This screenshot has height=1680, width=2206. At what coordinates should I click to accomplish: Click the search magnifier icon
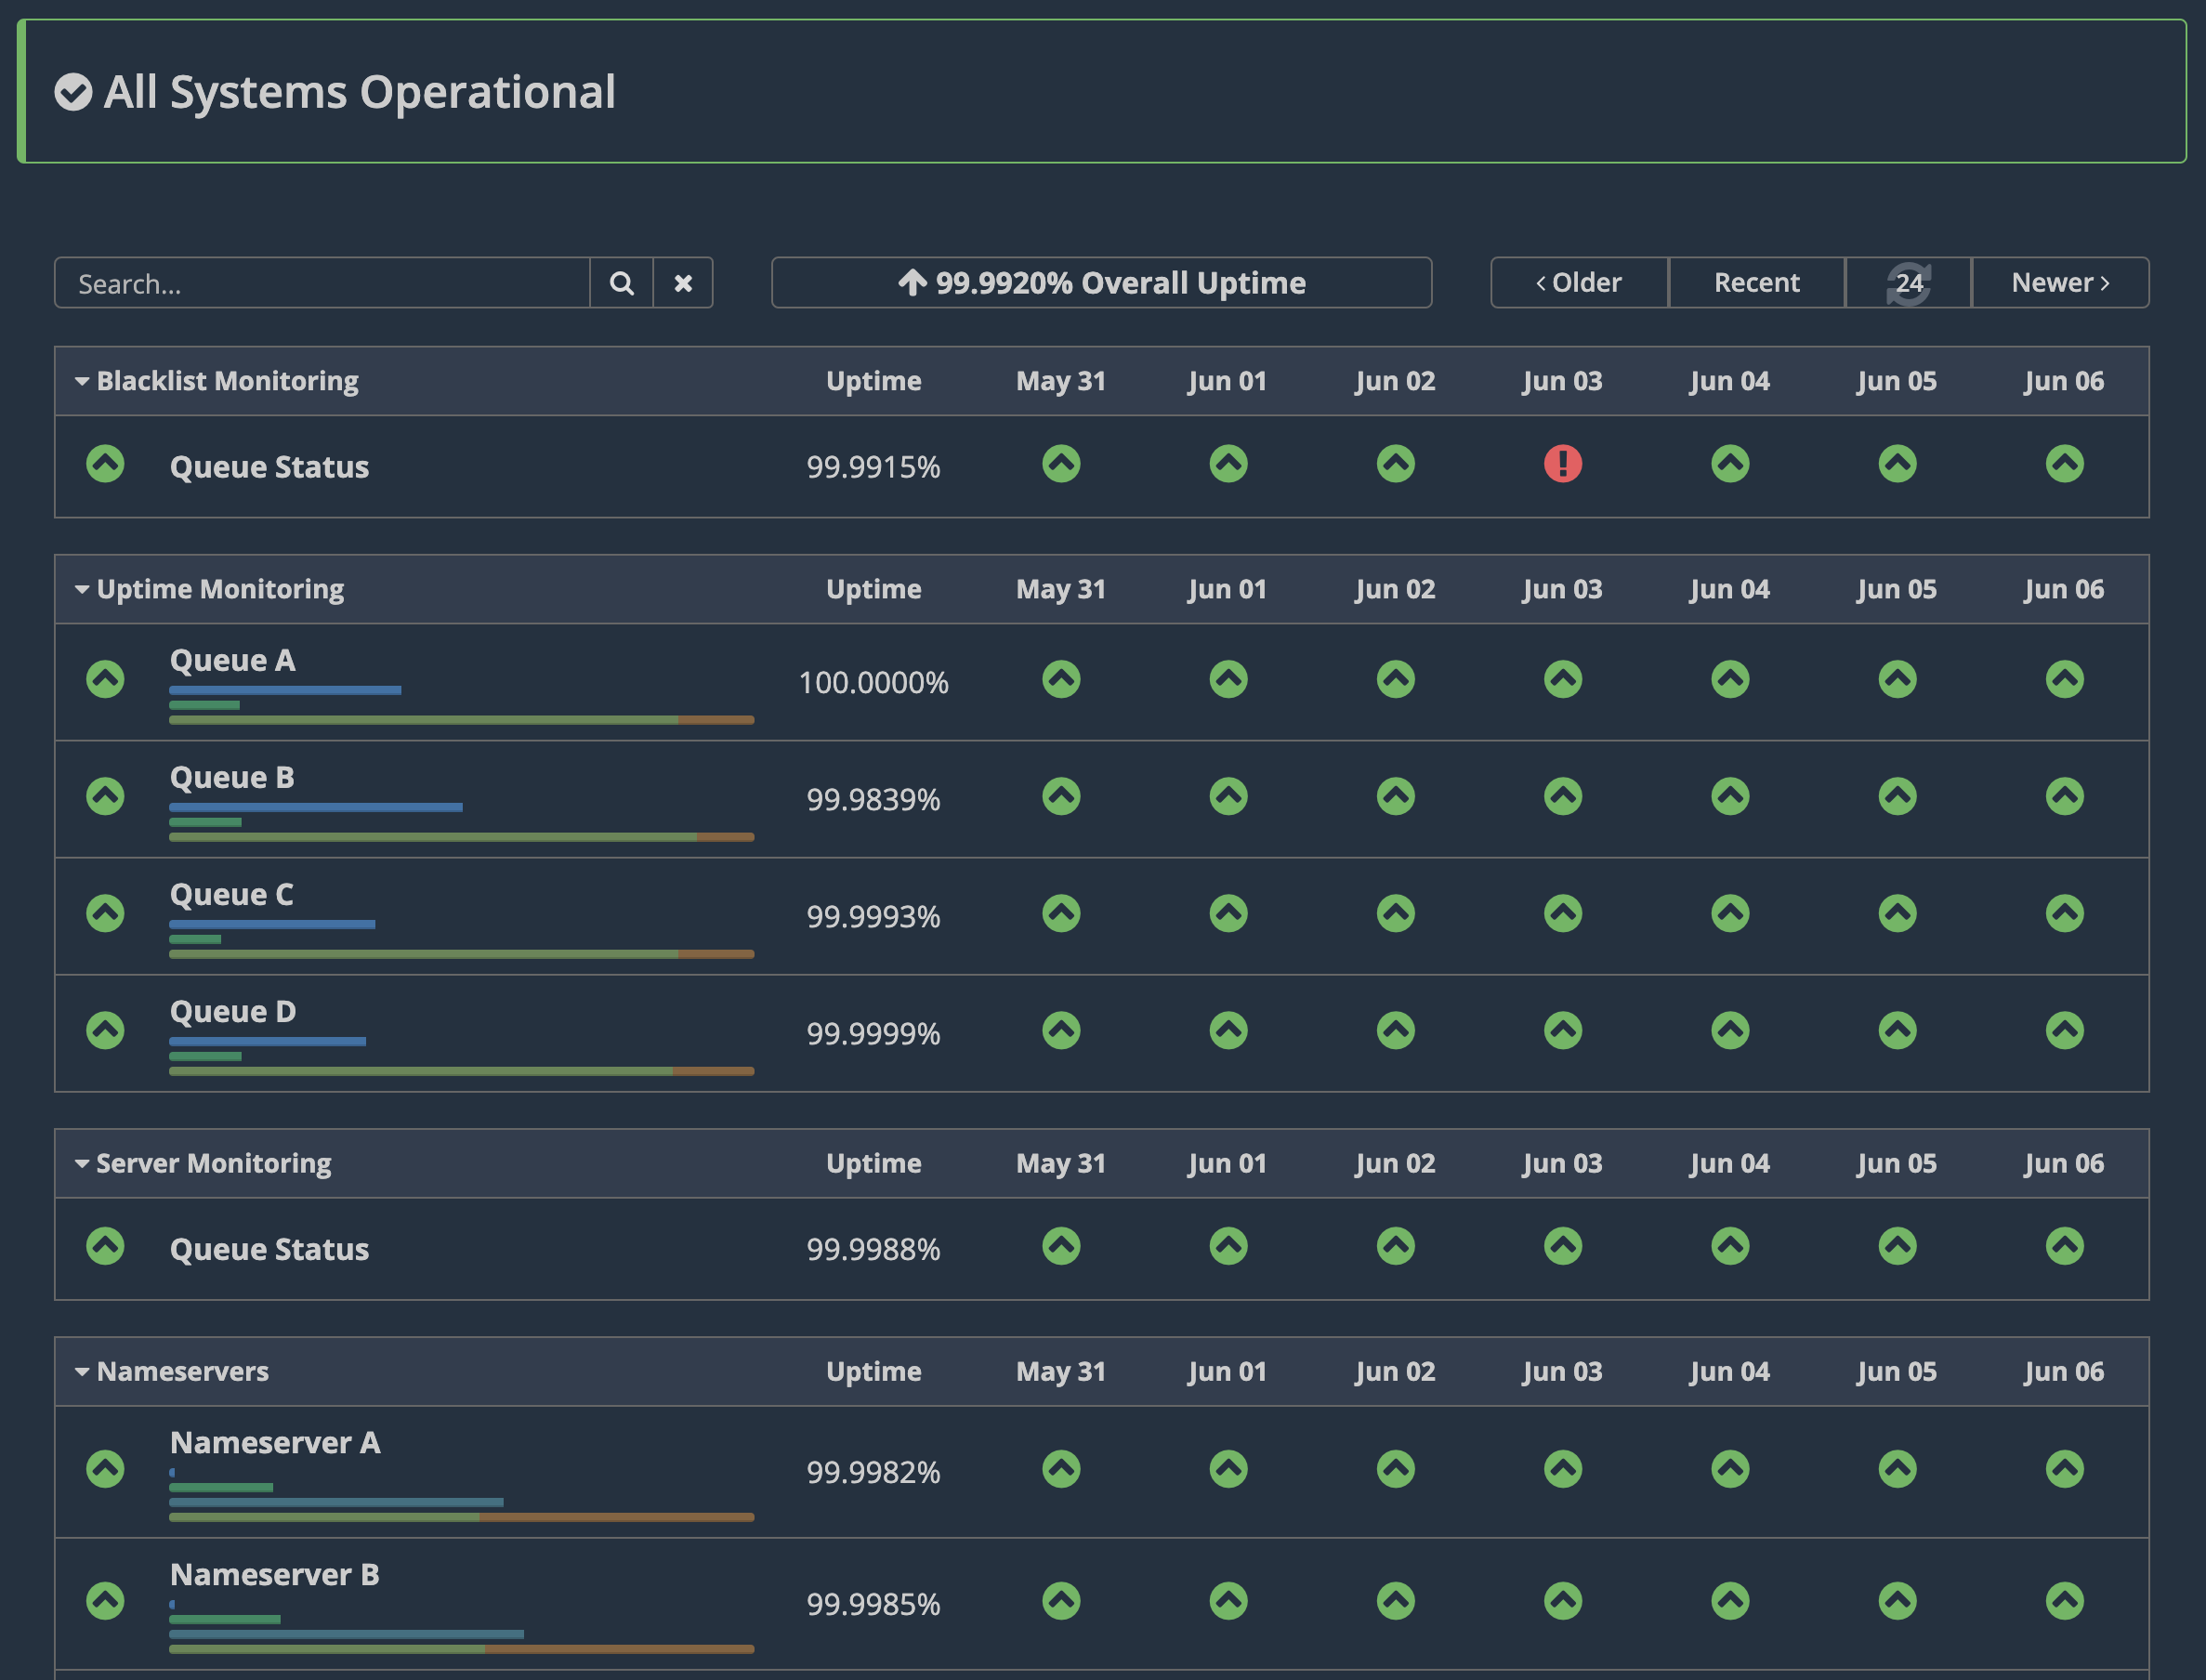pyautogui.click(x=621, y=283)
